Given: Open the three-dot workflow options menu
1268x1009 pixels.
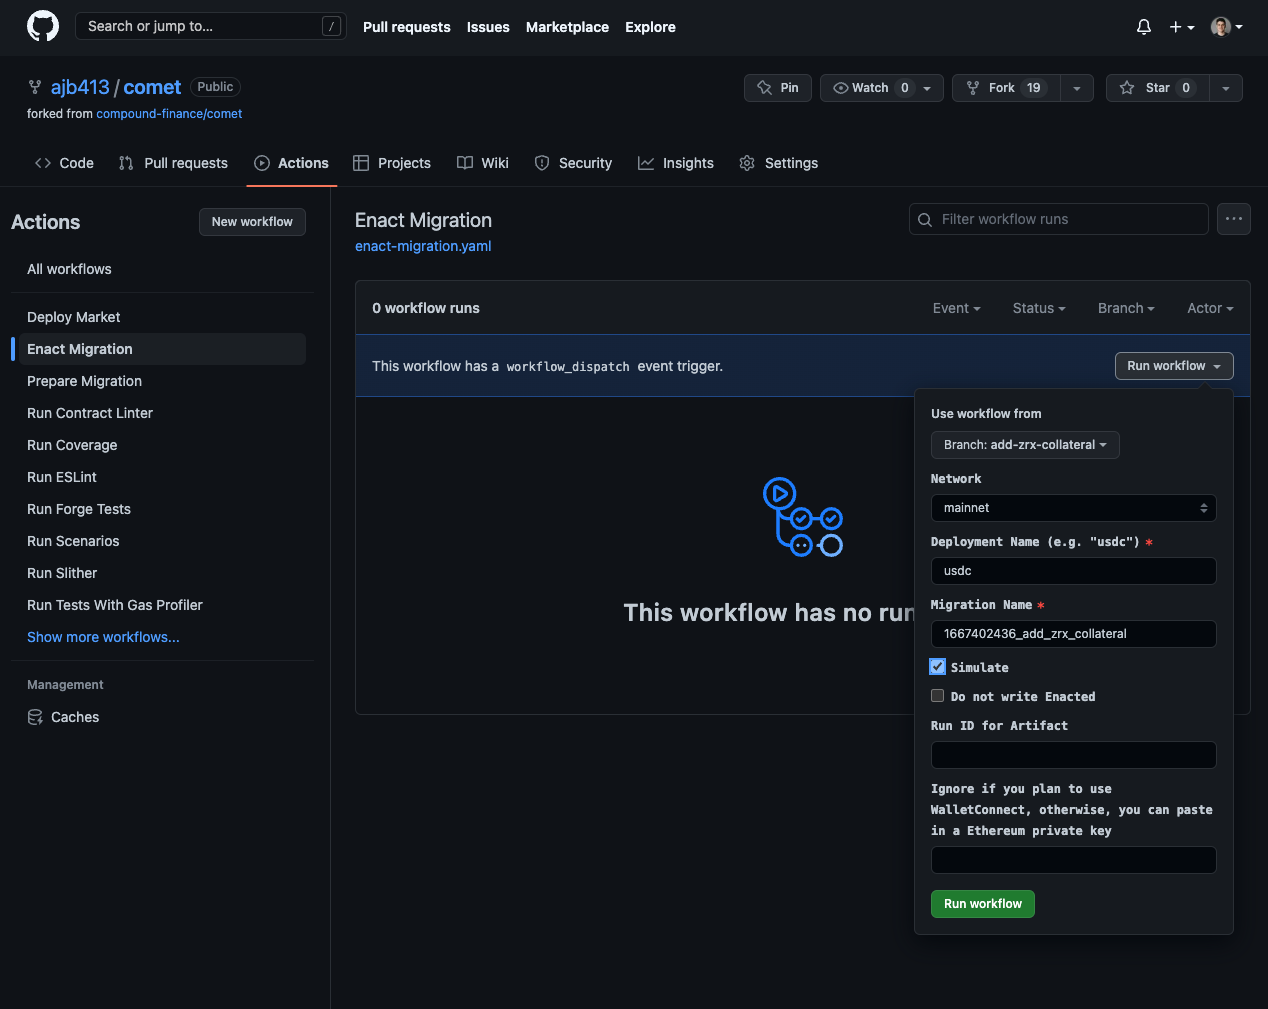Looking at the screenshot, I should [1234, 219].
